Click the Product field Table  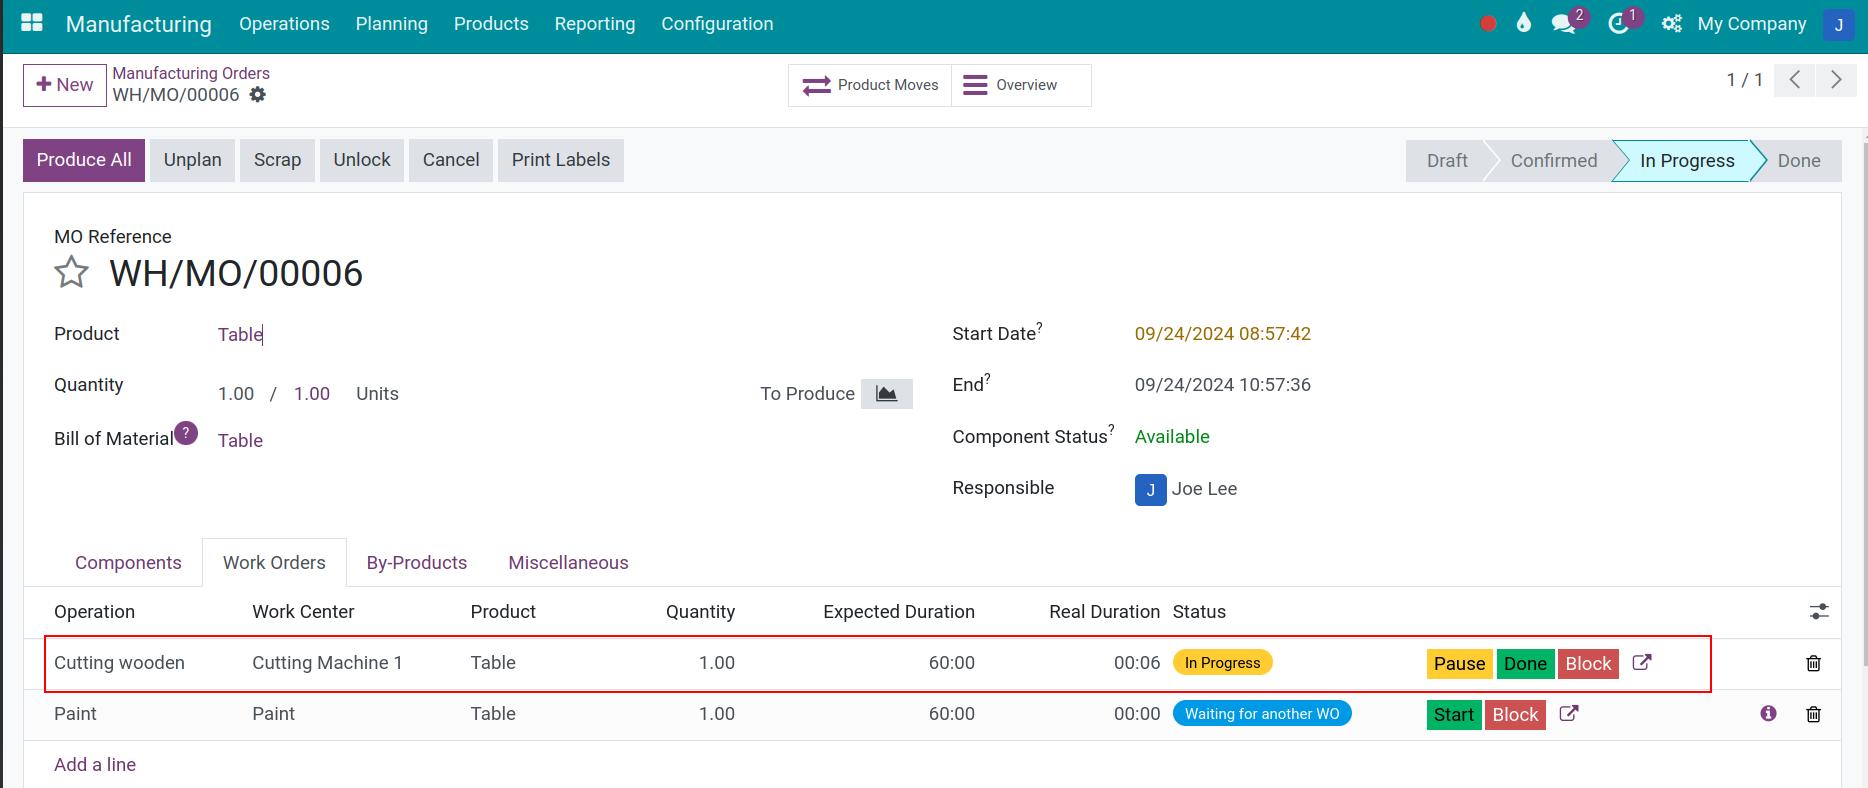240,334
